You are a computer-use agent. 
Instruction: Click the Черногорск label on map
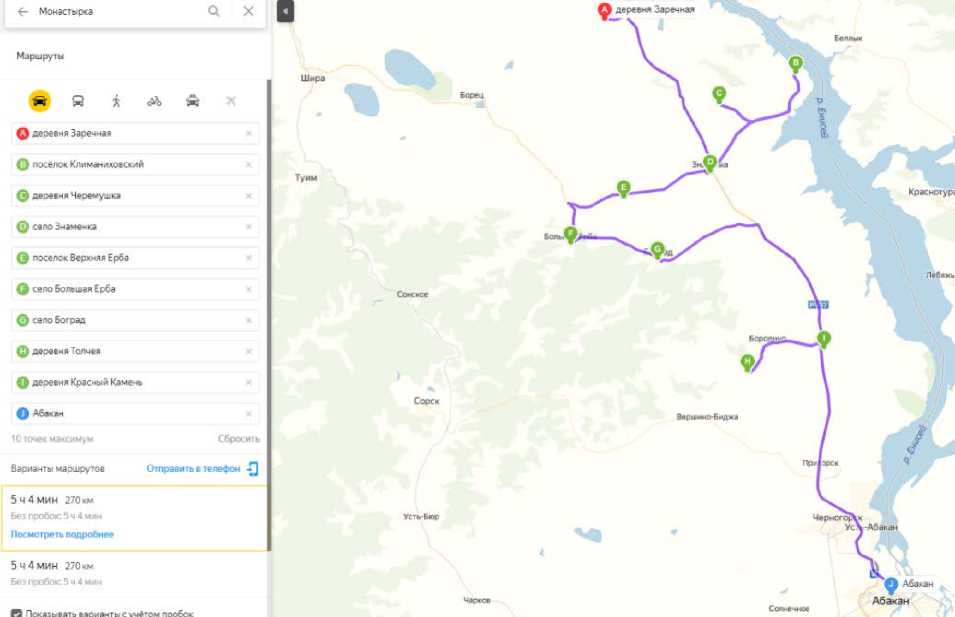837,517
